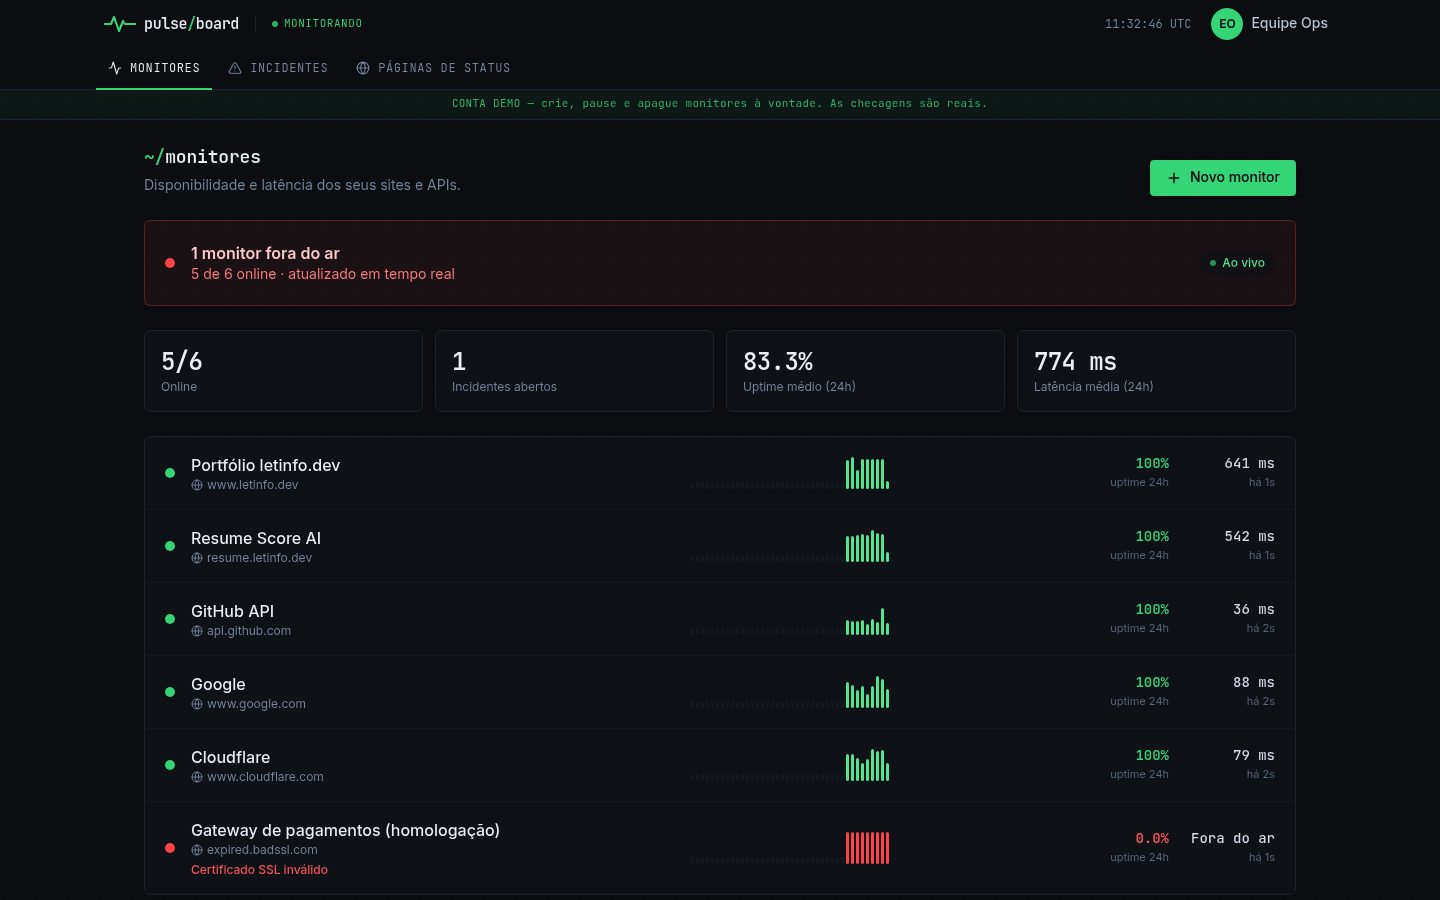Click the pulse/board brand name
The height and width of the screenshot is (900, 1440).
(x=191, y=23)
